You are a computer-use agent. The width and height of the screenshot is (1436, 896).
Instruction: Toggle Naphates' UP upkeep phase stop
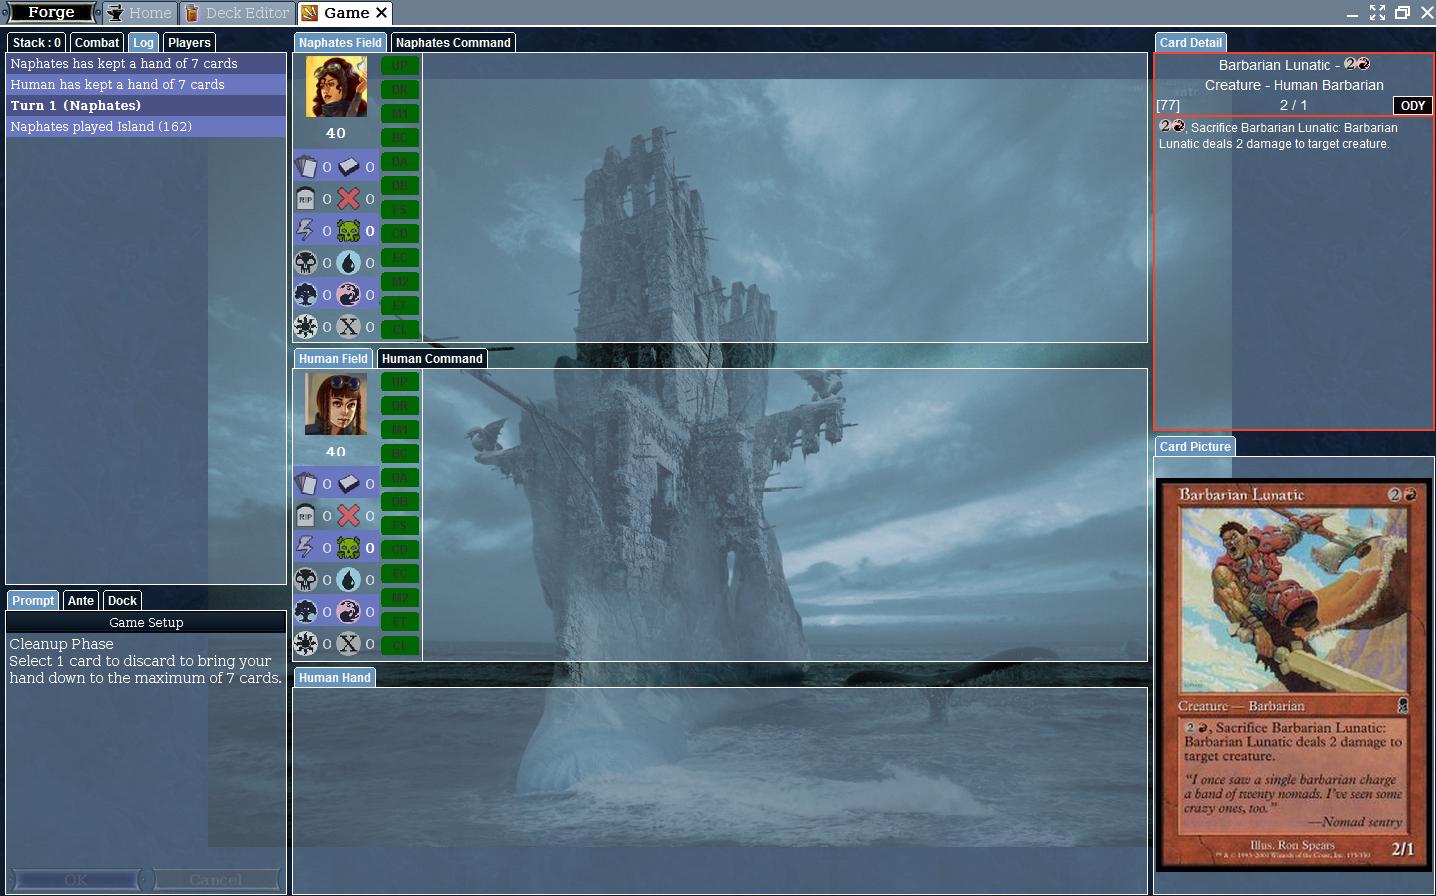400,65
